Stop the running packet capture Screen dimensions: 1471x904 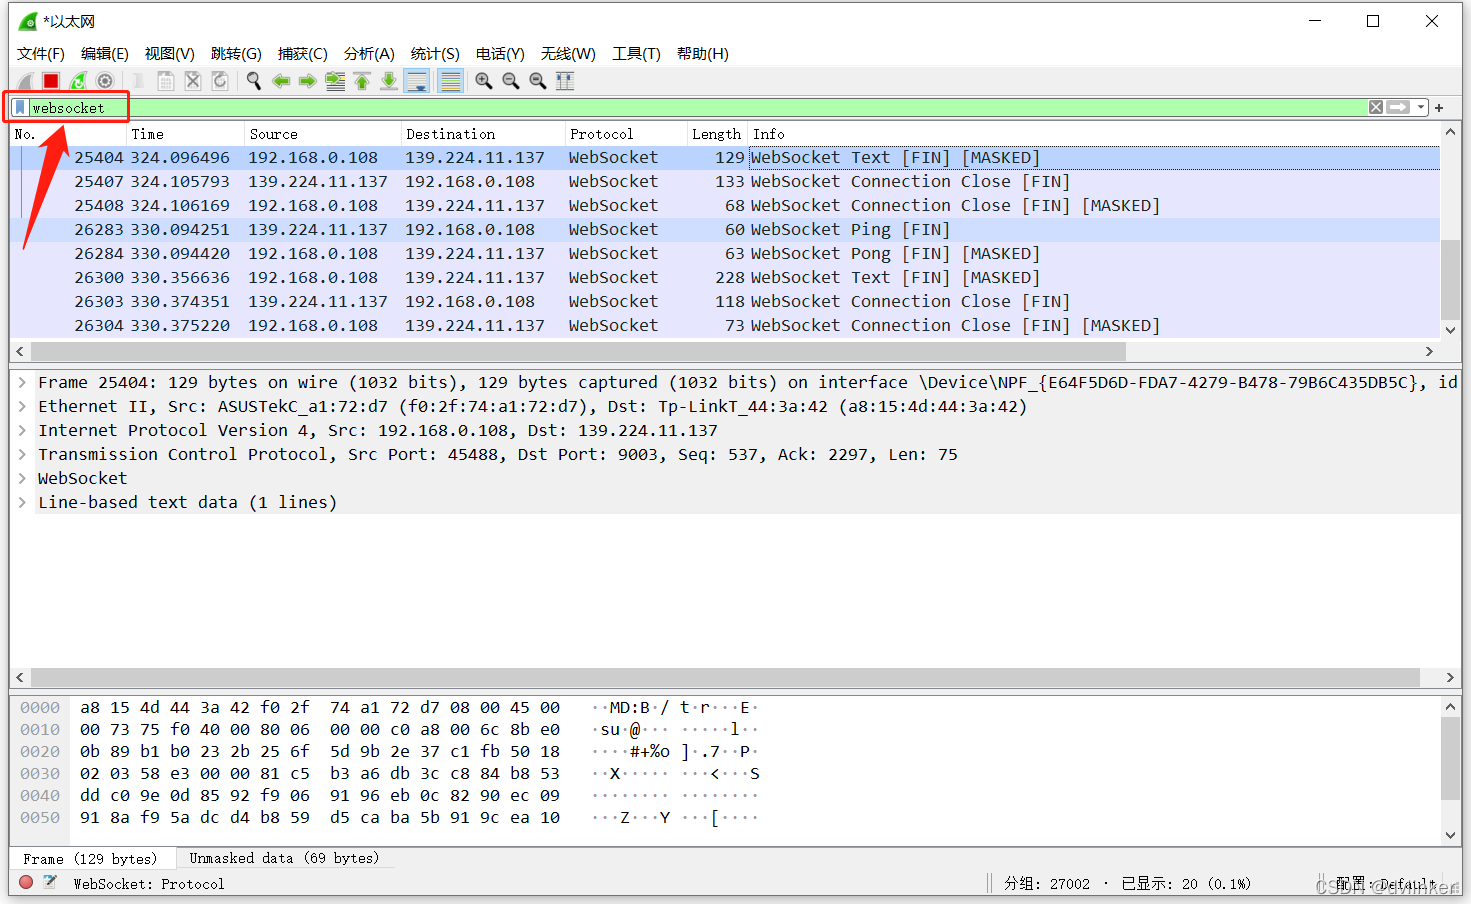[x=51, y=81]
